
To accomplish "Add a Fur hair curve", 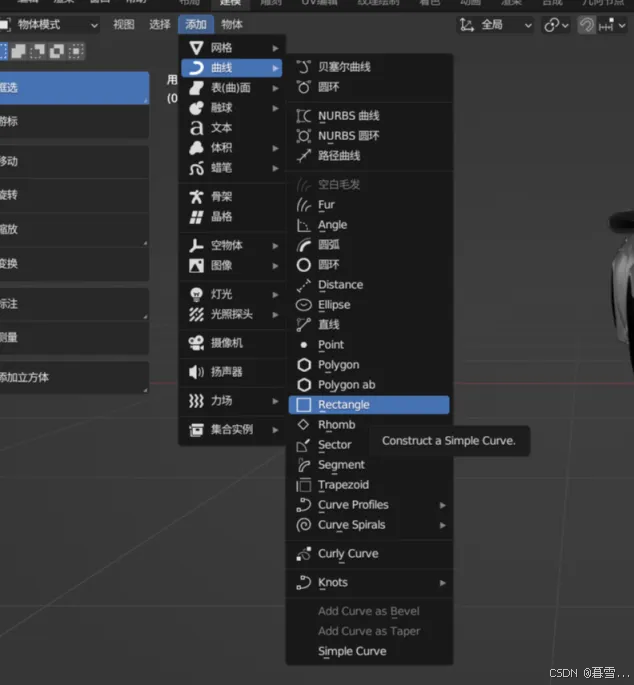I will pos(369,205).
